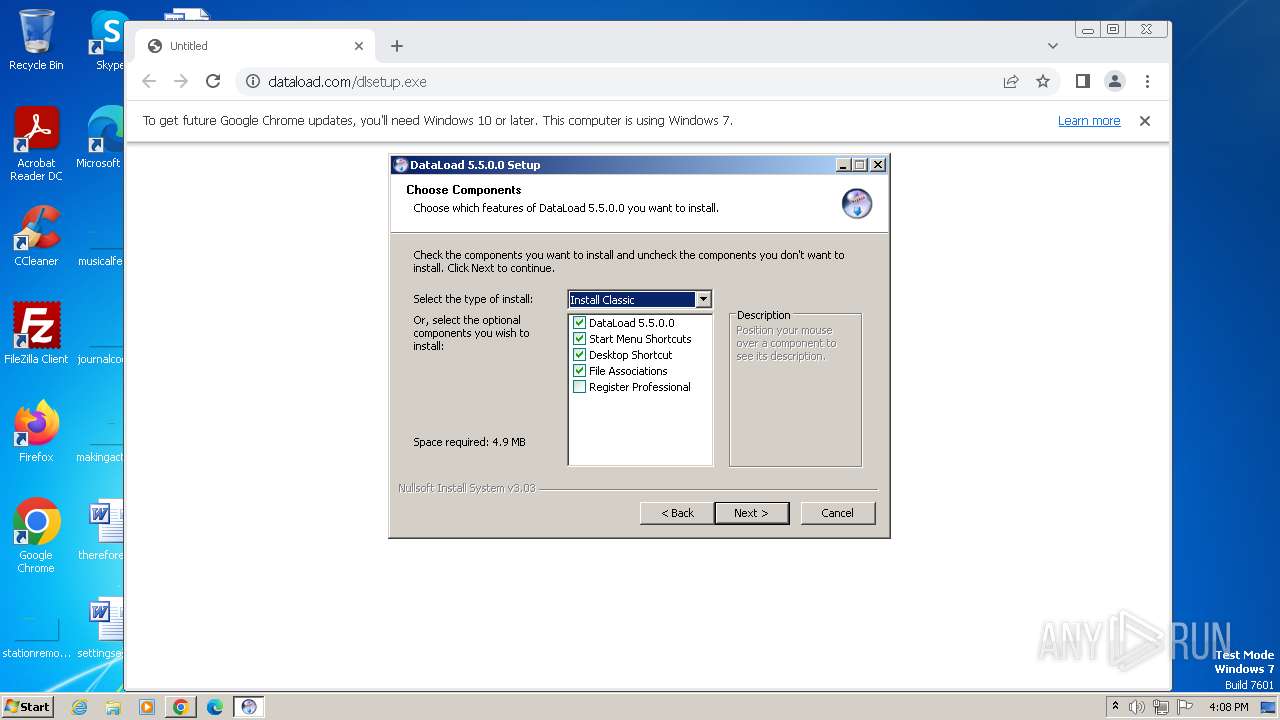The image size is (1280, 720).
Task: Open Microsoft Edge desktop shortcut
Action: tap(100, 138)
